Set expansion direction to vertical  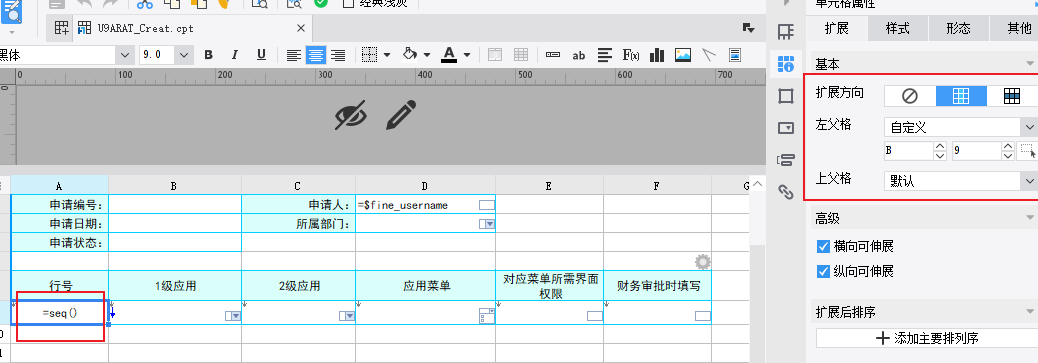pos(961,96)
